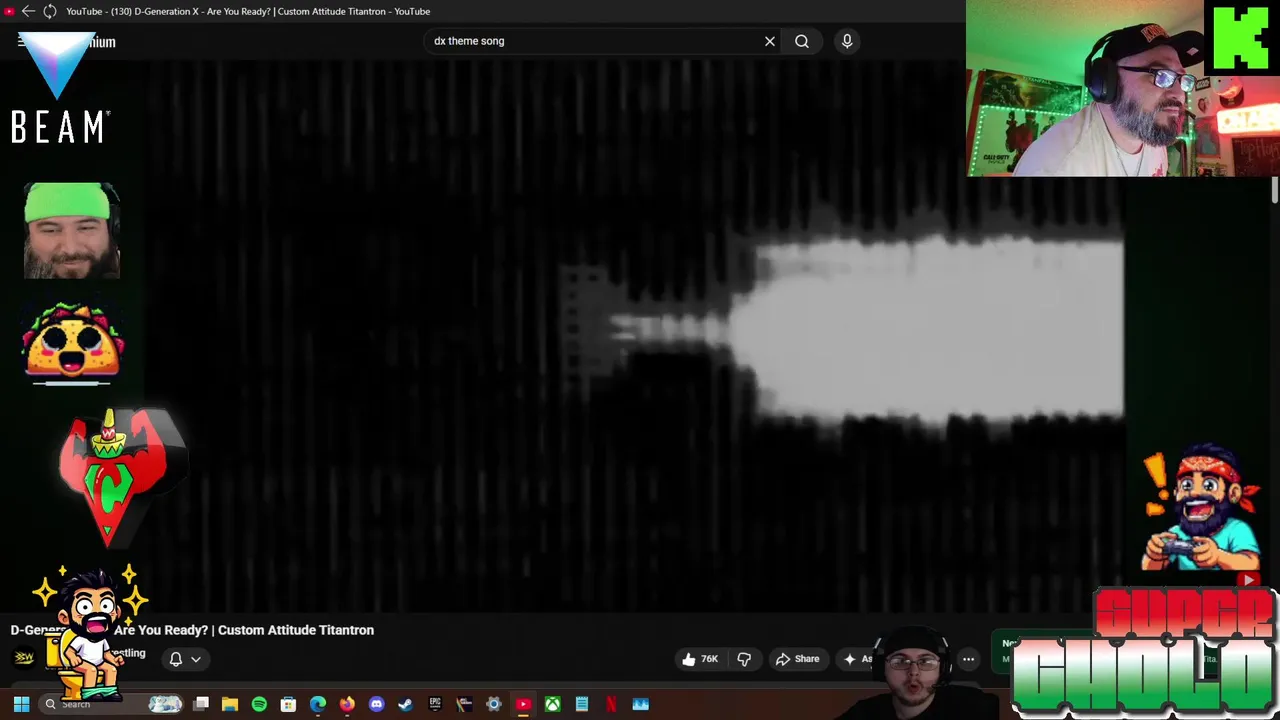This screenshot has width=1280, height=720.
Task: Like the video with thumbs up
Action: click(700, 659)
